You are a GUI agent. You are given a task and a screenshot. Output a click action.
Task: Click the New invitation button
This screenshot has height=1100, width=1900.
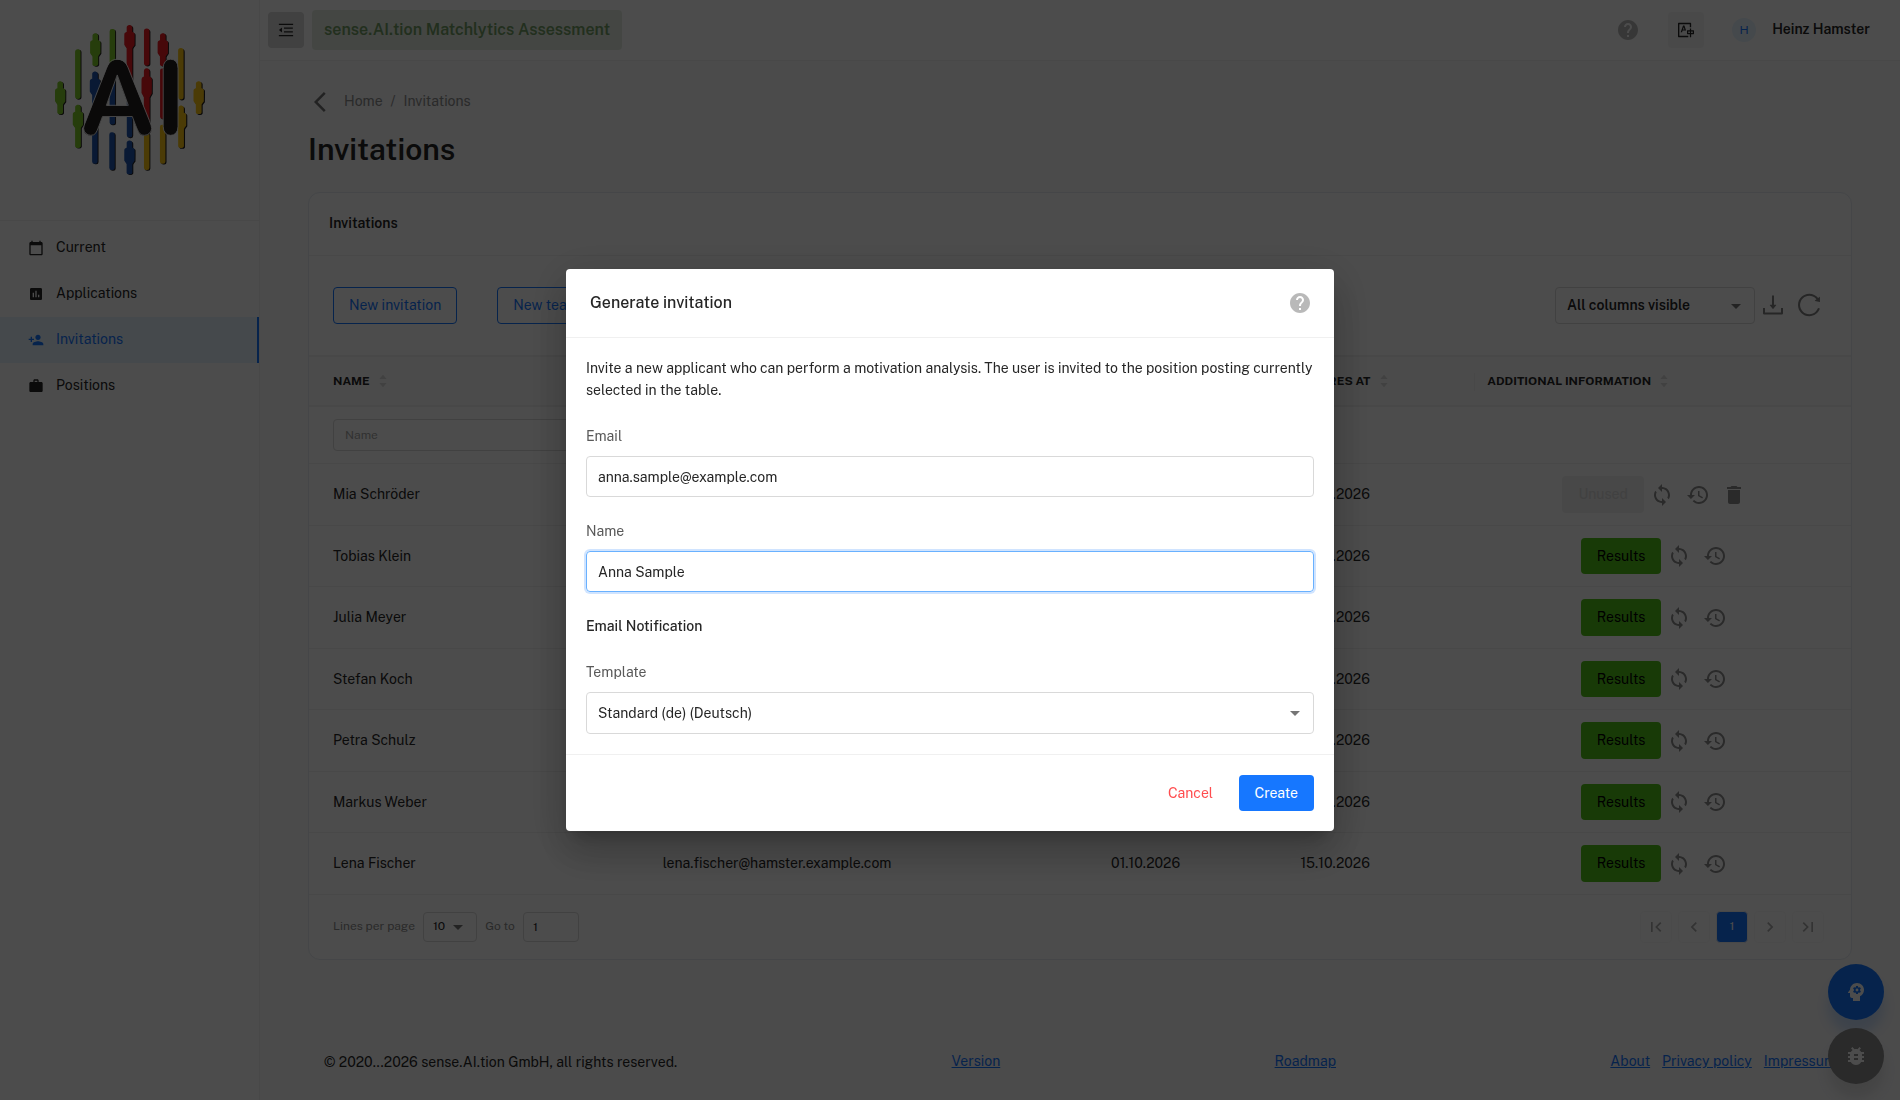[x=395, y=305]
